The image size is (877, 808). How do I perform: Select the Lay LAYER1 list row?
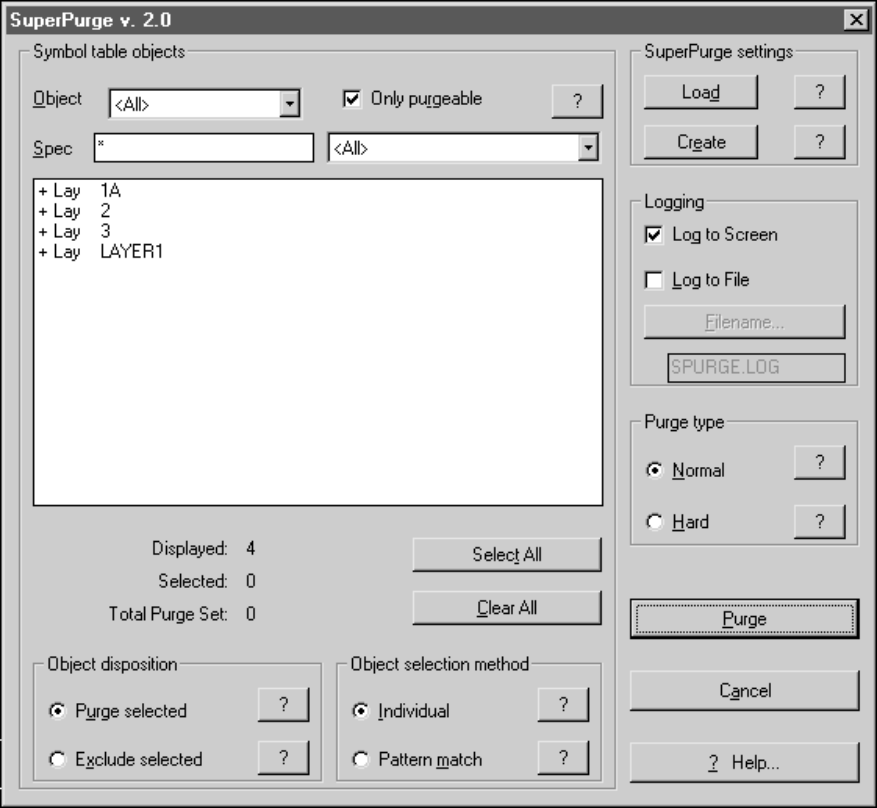point(318,252)
